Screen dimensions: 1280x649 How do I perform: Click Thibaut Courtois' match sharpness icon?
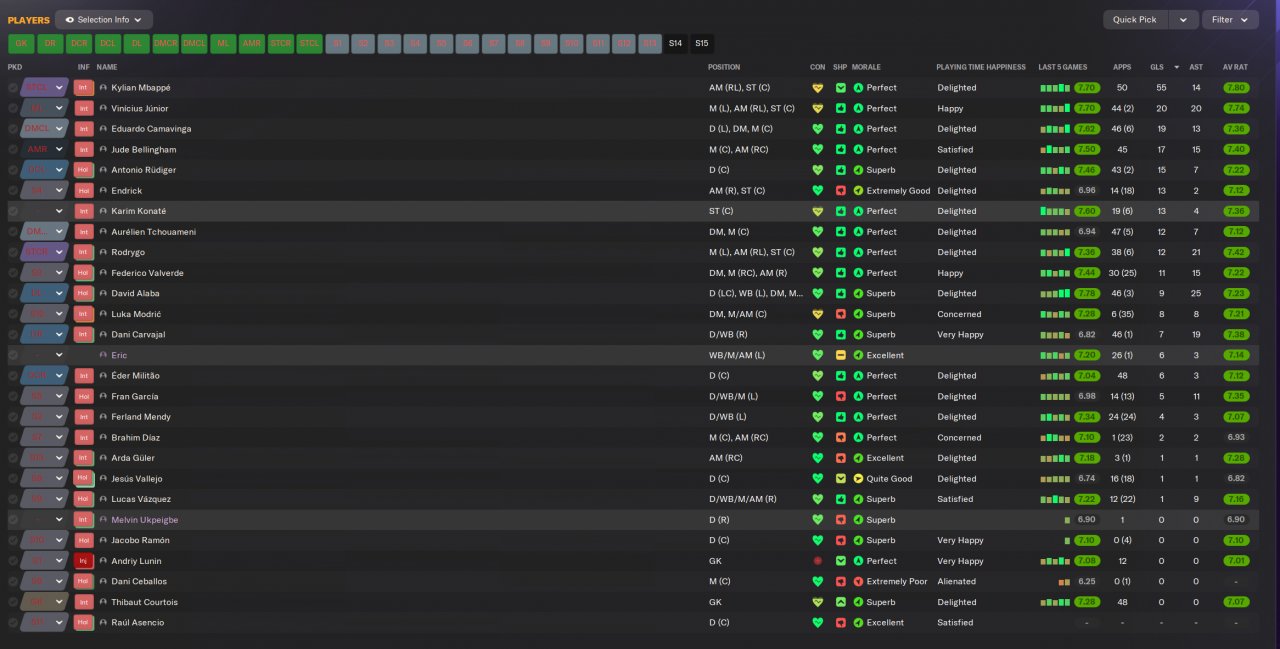click(841, 602)
